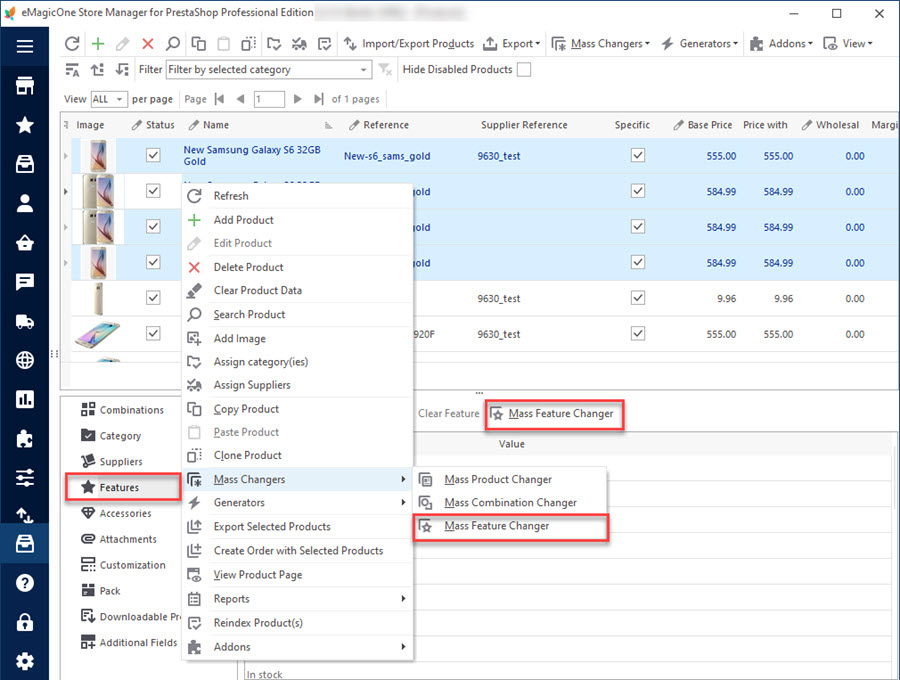
Task: Toggle Specific checkbox in the 920F reference row
Action: pyautogui.click(x=638, y=333)
